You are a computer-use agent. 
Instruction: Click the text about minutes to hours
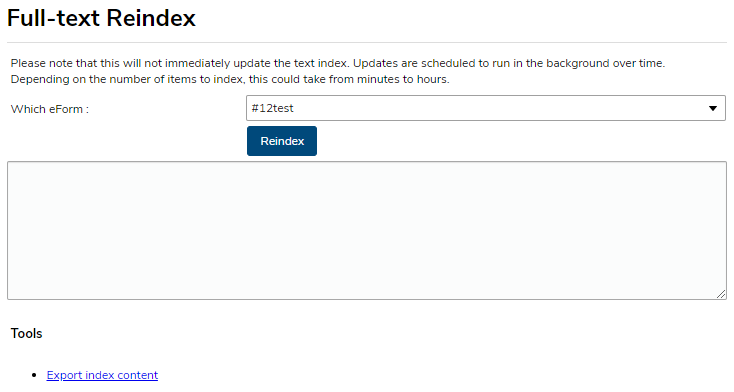pos(230,79)
